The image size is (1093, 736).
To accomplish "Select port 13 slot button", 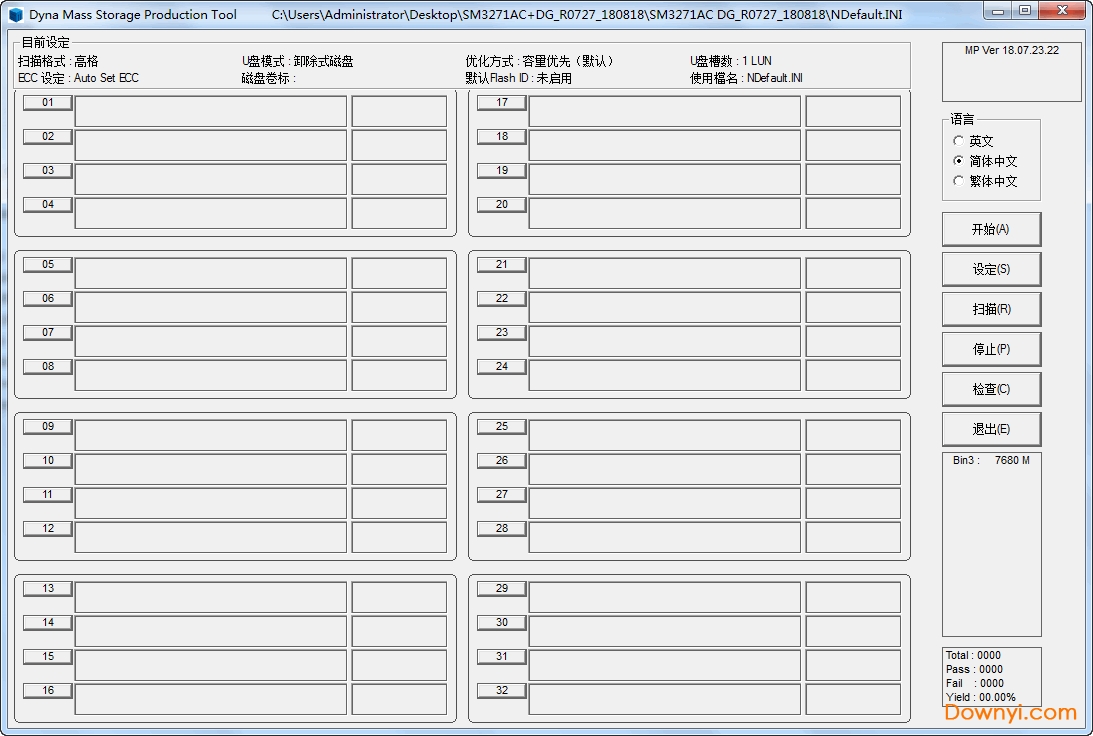I will pos(48,589).
